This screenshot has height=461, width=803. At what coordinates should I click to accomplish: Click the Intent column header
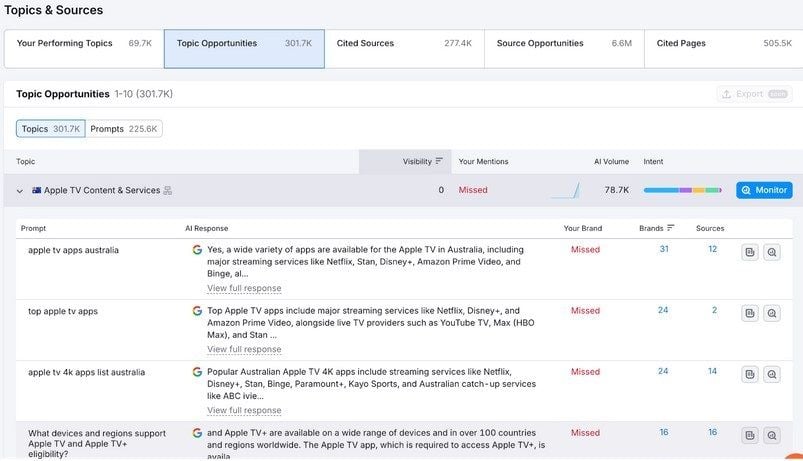pos(653,161)
